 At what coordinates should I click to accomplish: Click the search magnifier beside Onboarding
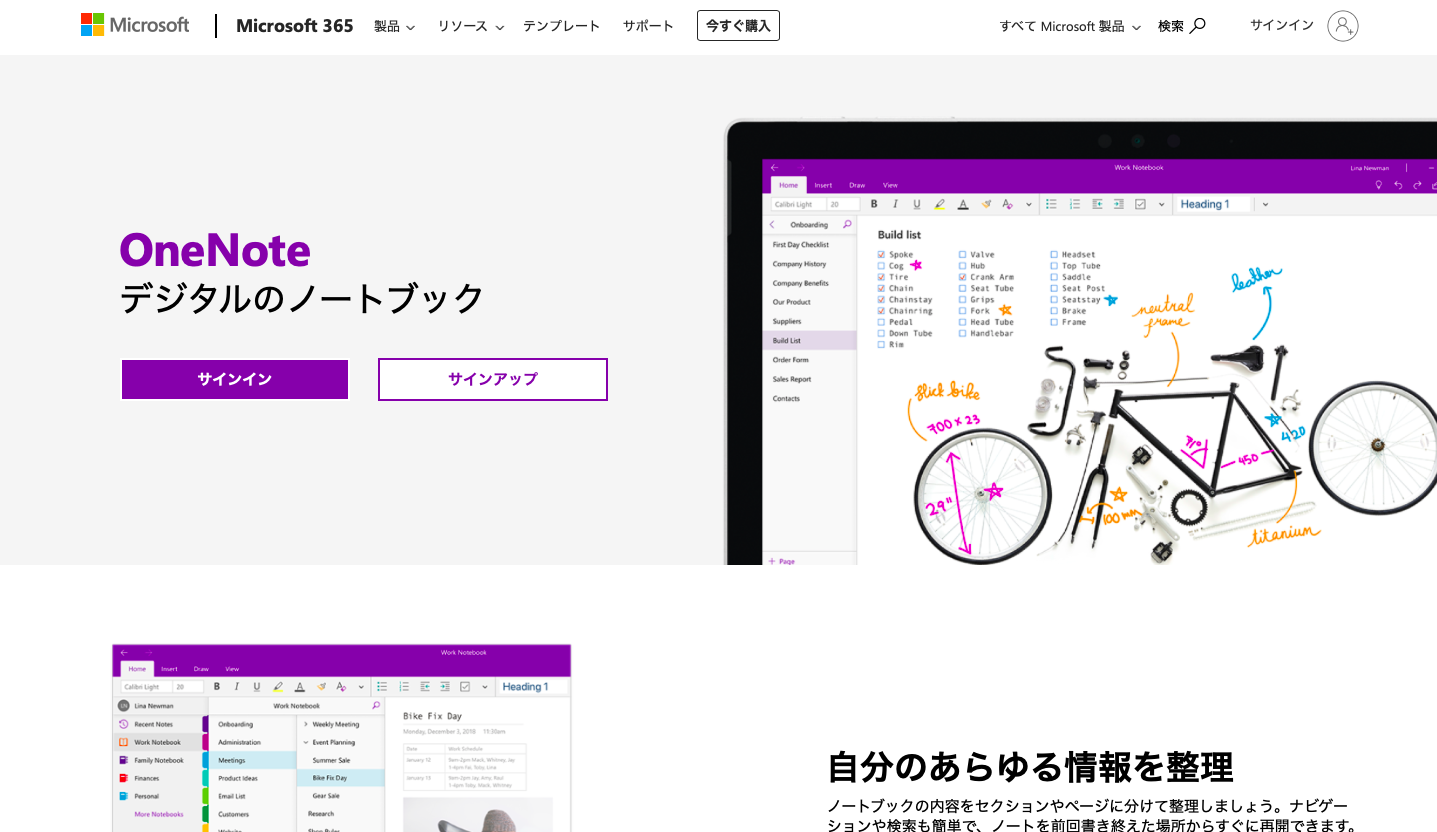coord(846,225)
